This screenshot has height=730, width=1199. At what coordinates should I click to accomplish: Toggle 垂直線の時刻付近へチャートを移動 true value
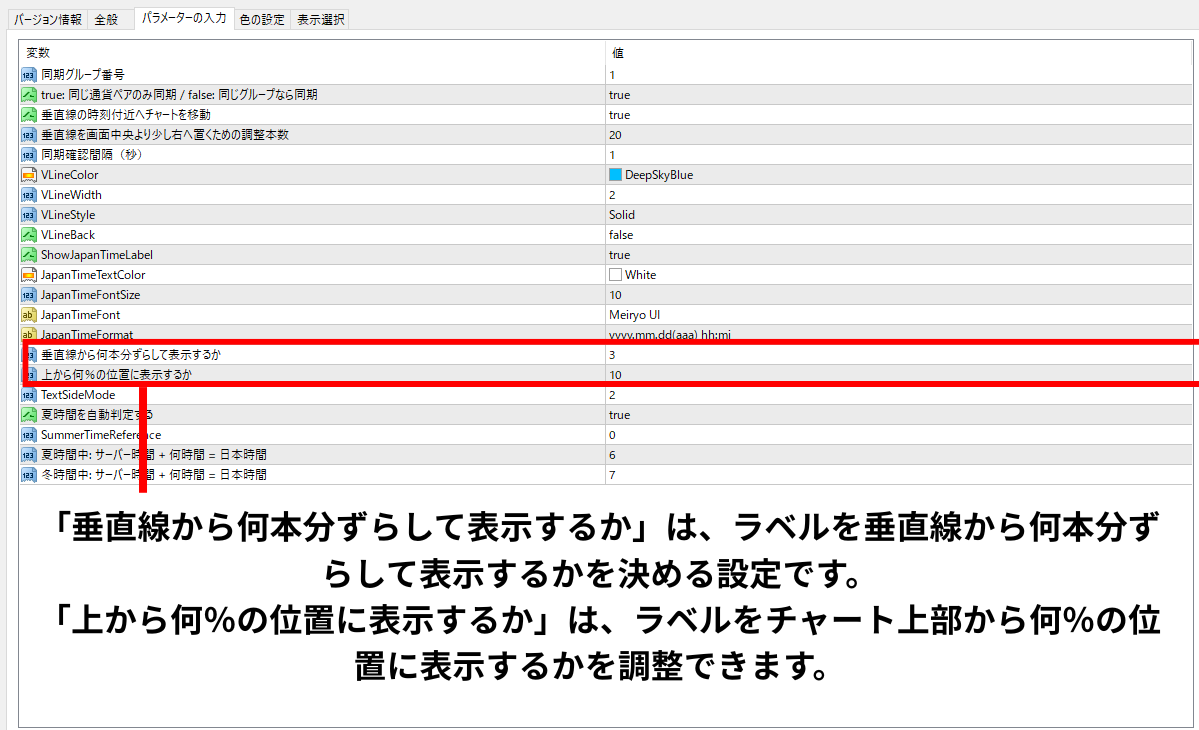(619, 115)
